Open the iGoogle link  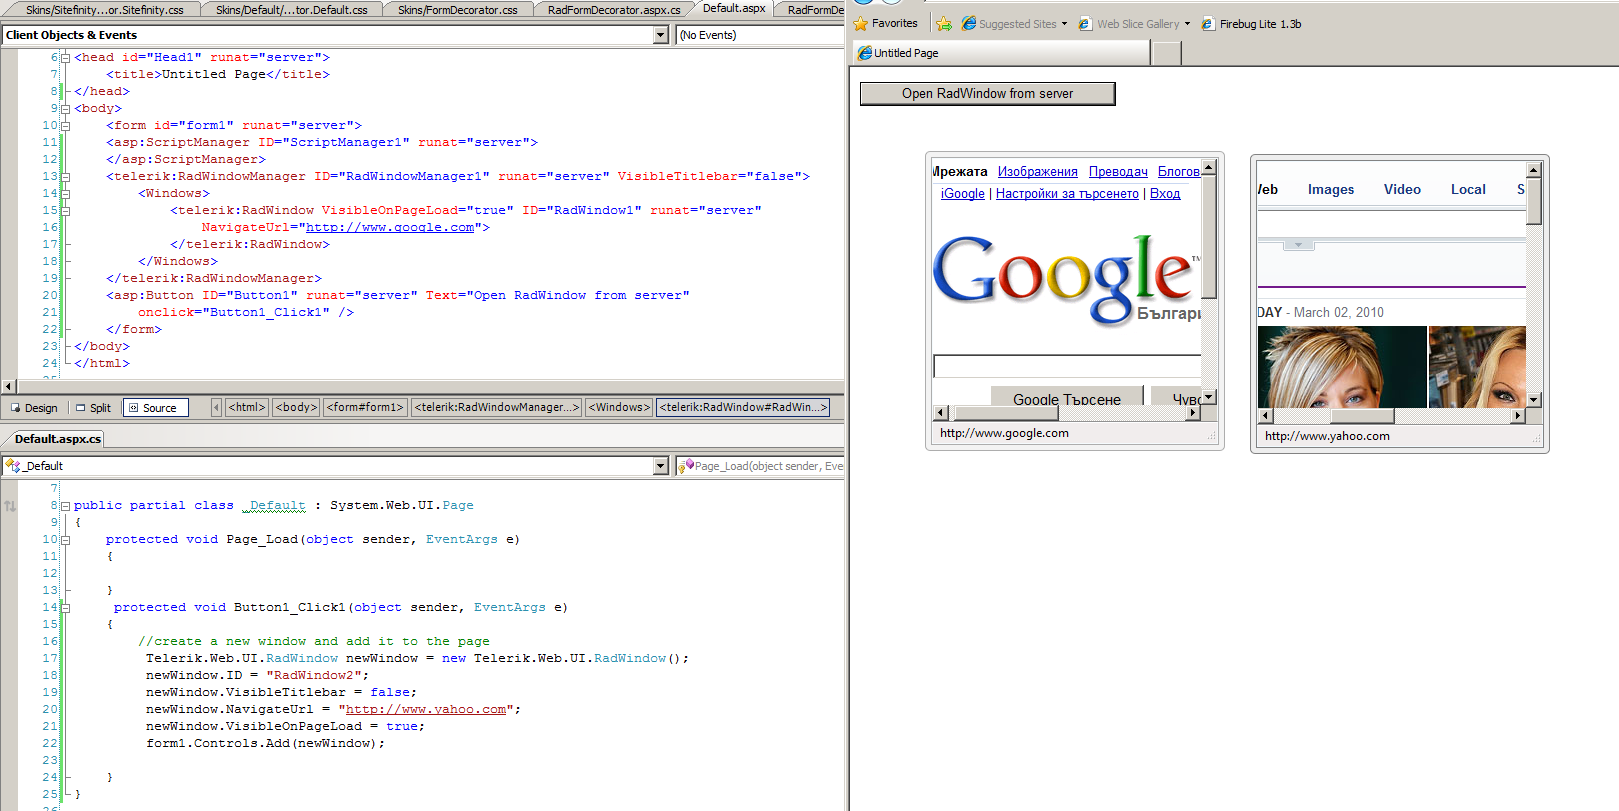click(x=963, y=194)
